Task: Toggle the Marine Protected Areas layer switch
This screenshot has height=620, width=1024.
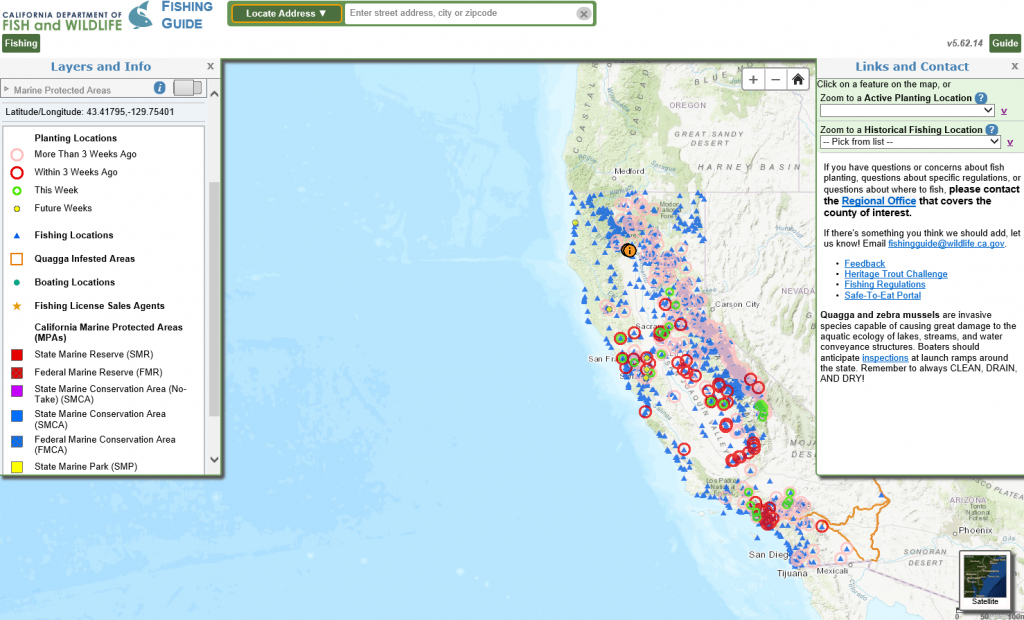Action: [187, 88]
